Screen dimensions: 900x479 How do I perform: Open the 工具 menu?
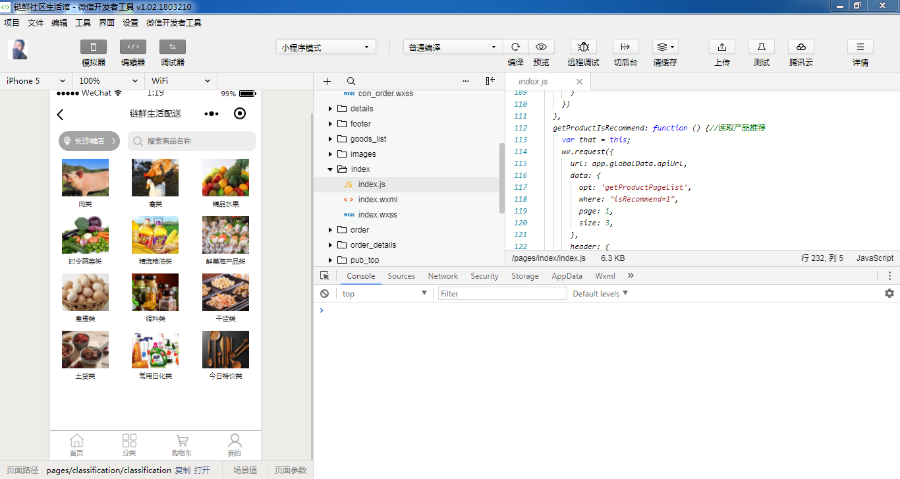coord(83,22)
